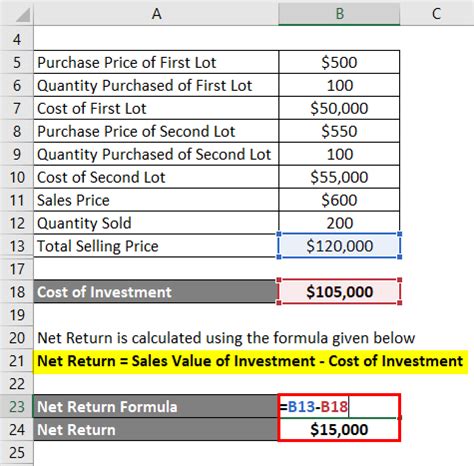The height and width of the screenshot is (466, 474).
Task: Select row 7 header
Action: click(17, 108)
